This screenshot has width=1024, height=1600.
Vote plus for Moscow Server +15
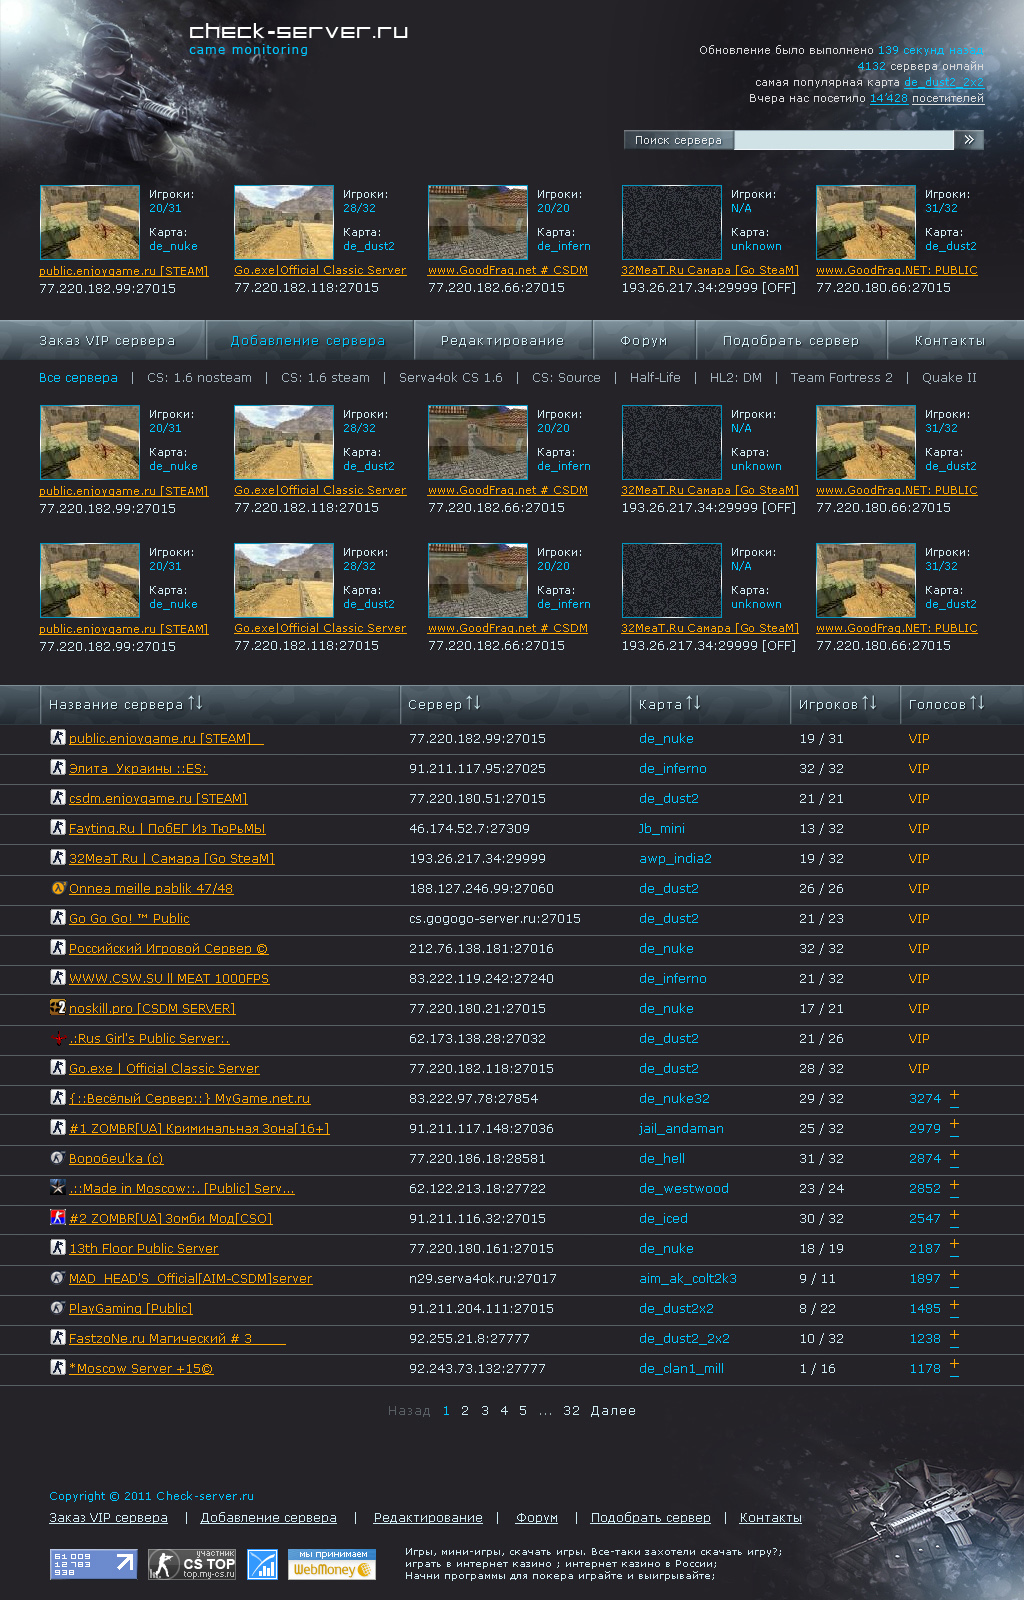point(954,1367)
